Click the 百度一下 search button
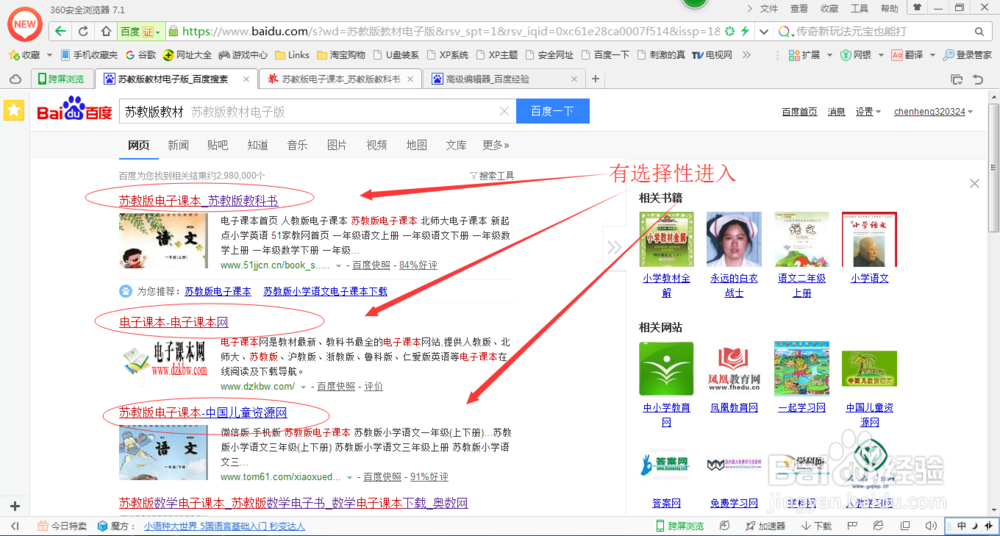 pos(552,111)
